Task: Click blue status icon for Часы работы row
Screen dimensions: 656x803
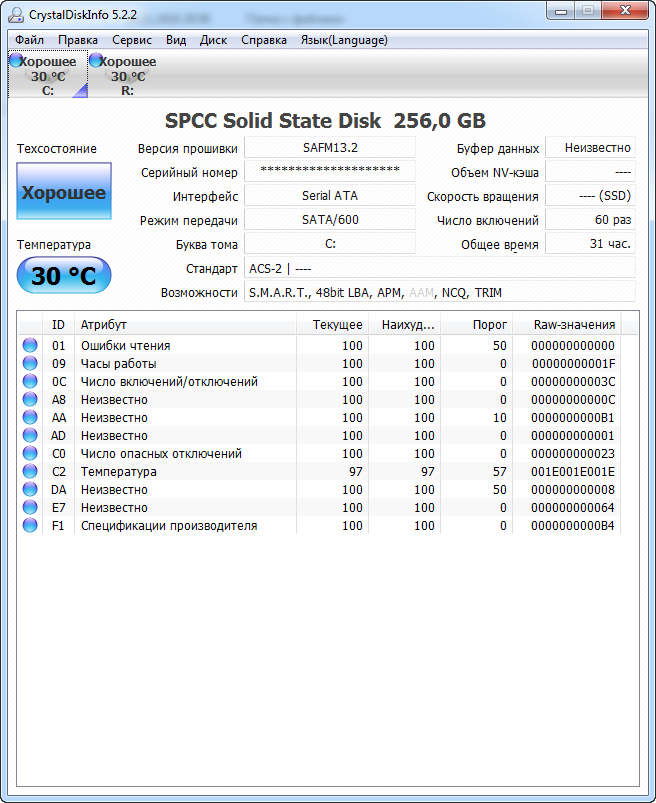Action: pos(30,364)
